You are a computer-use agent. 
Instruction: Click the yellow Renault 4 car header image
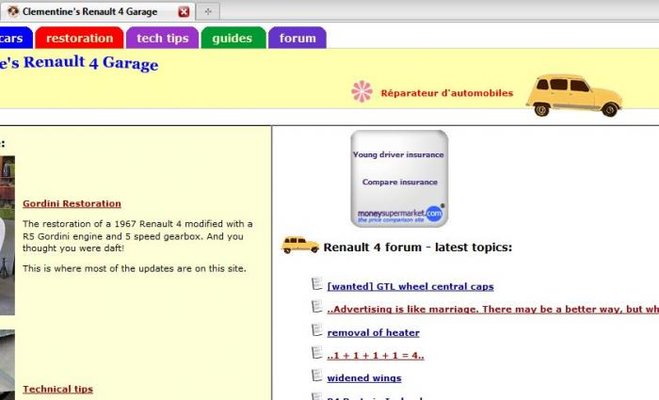coord(574,95)
